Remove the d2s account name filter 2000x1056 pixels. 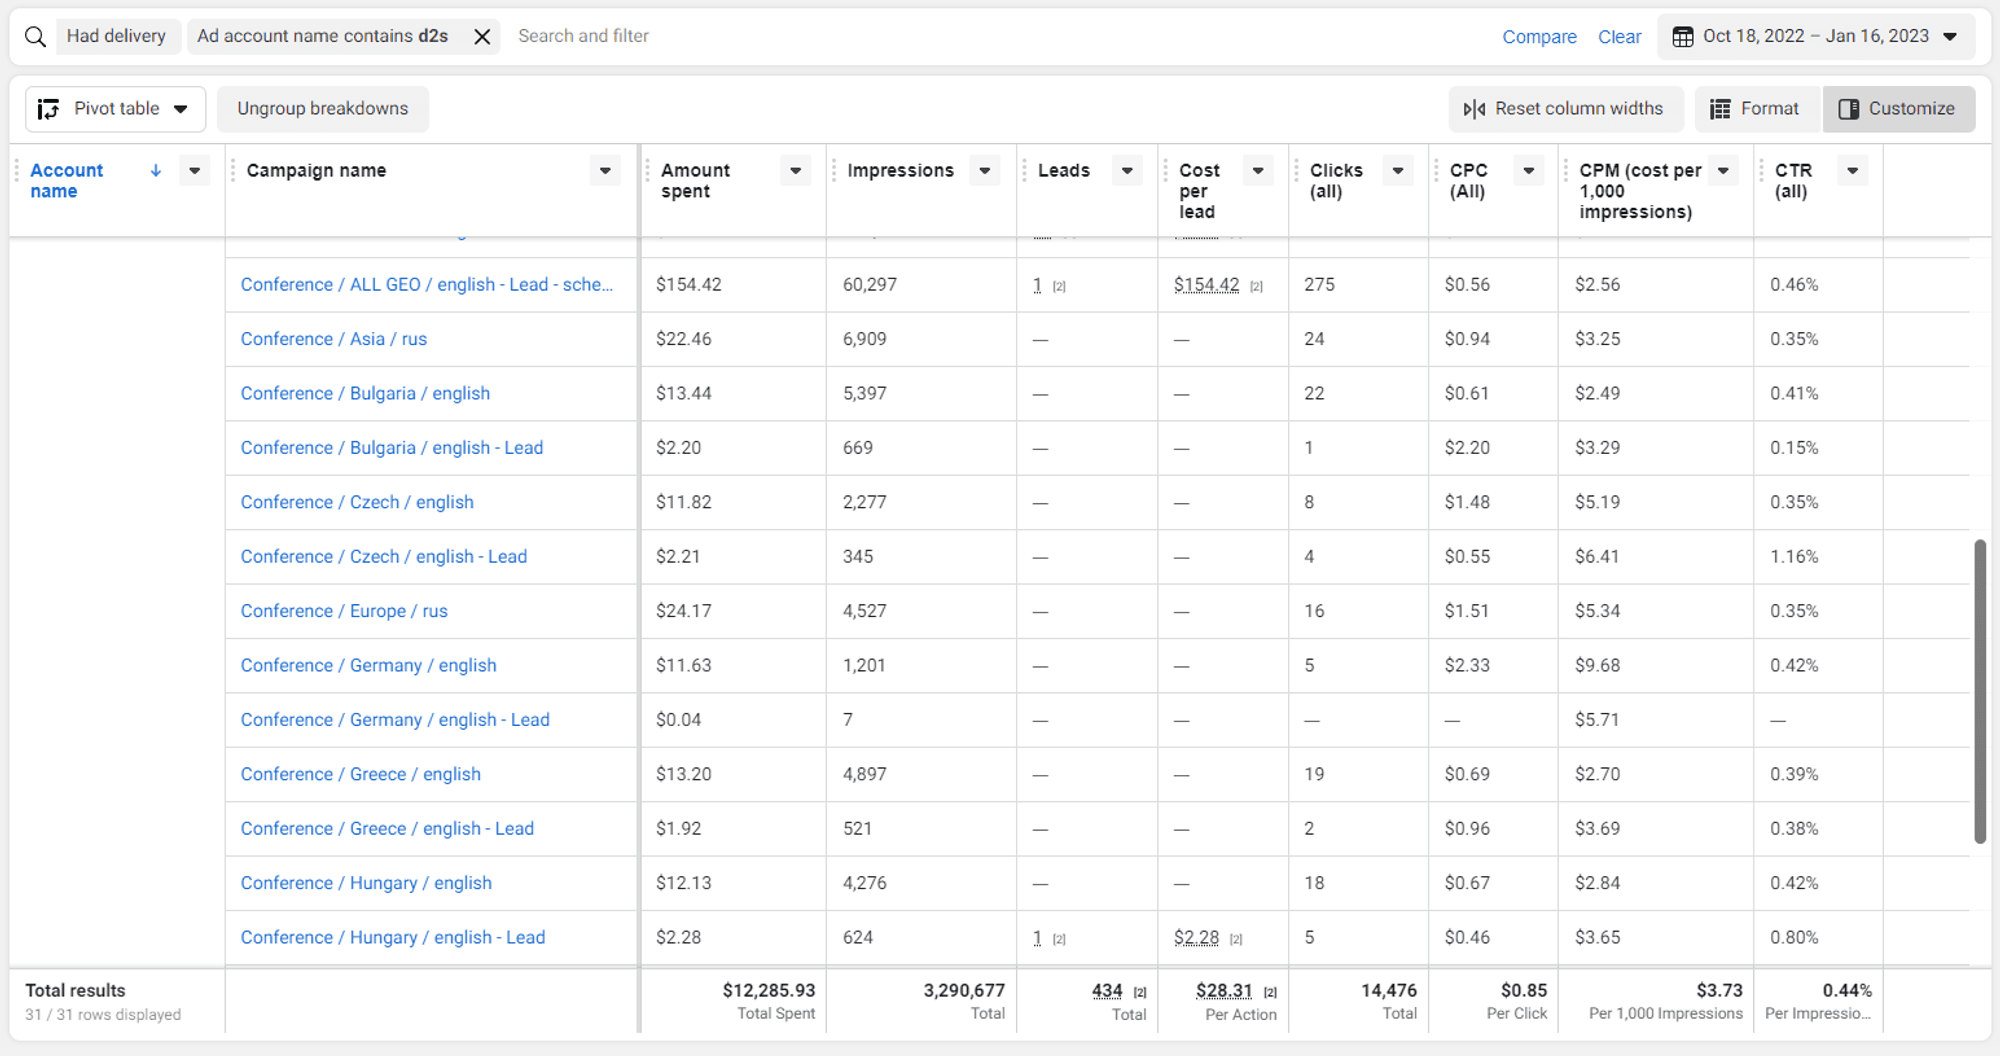tap(481, 36)
